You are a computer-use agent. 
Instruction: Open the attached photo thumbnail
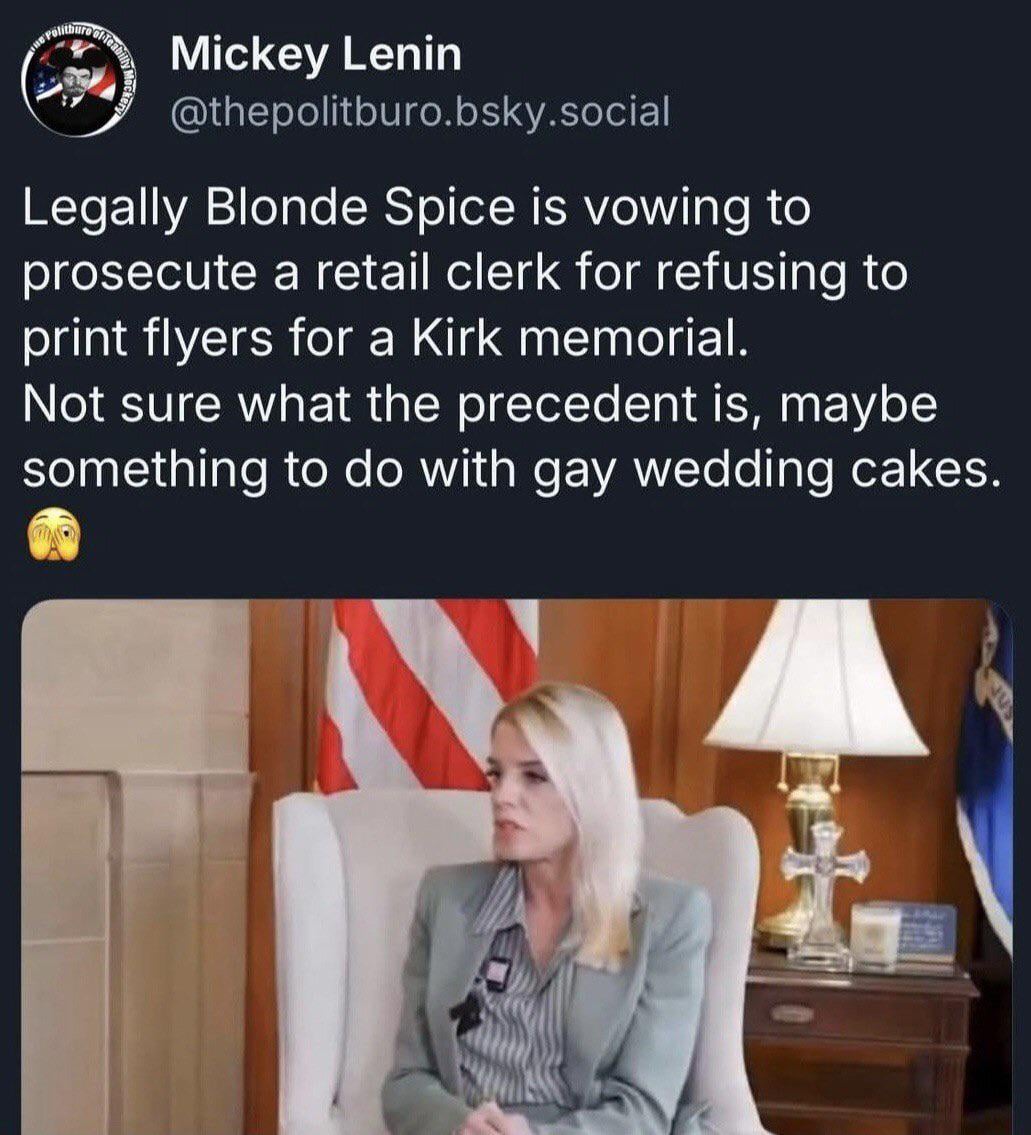pos(517,867)
